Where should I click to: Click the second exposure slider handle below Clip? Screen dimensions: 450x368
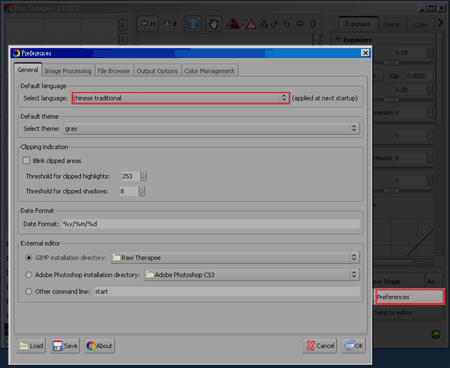click(391, 100)
